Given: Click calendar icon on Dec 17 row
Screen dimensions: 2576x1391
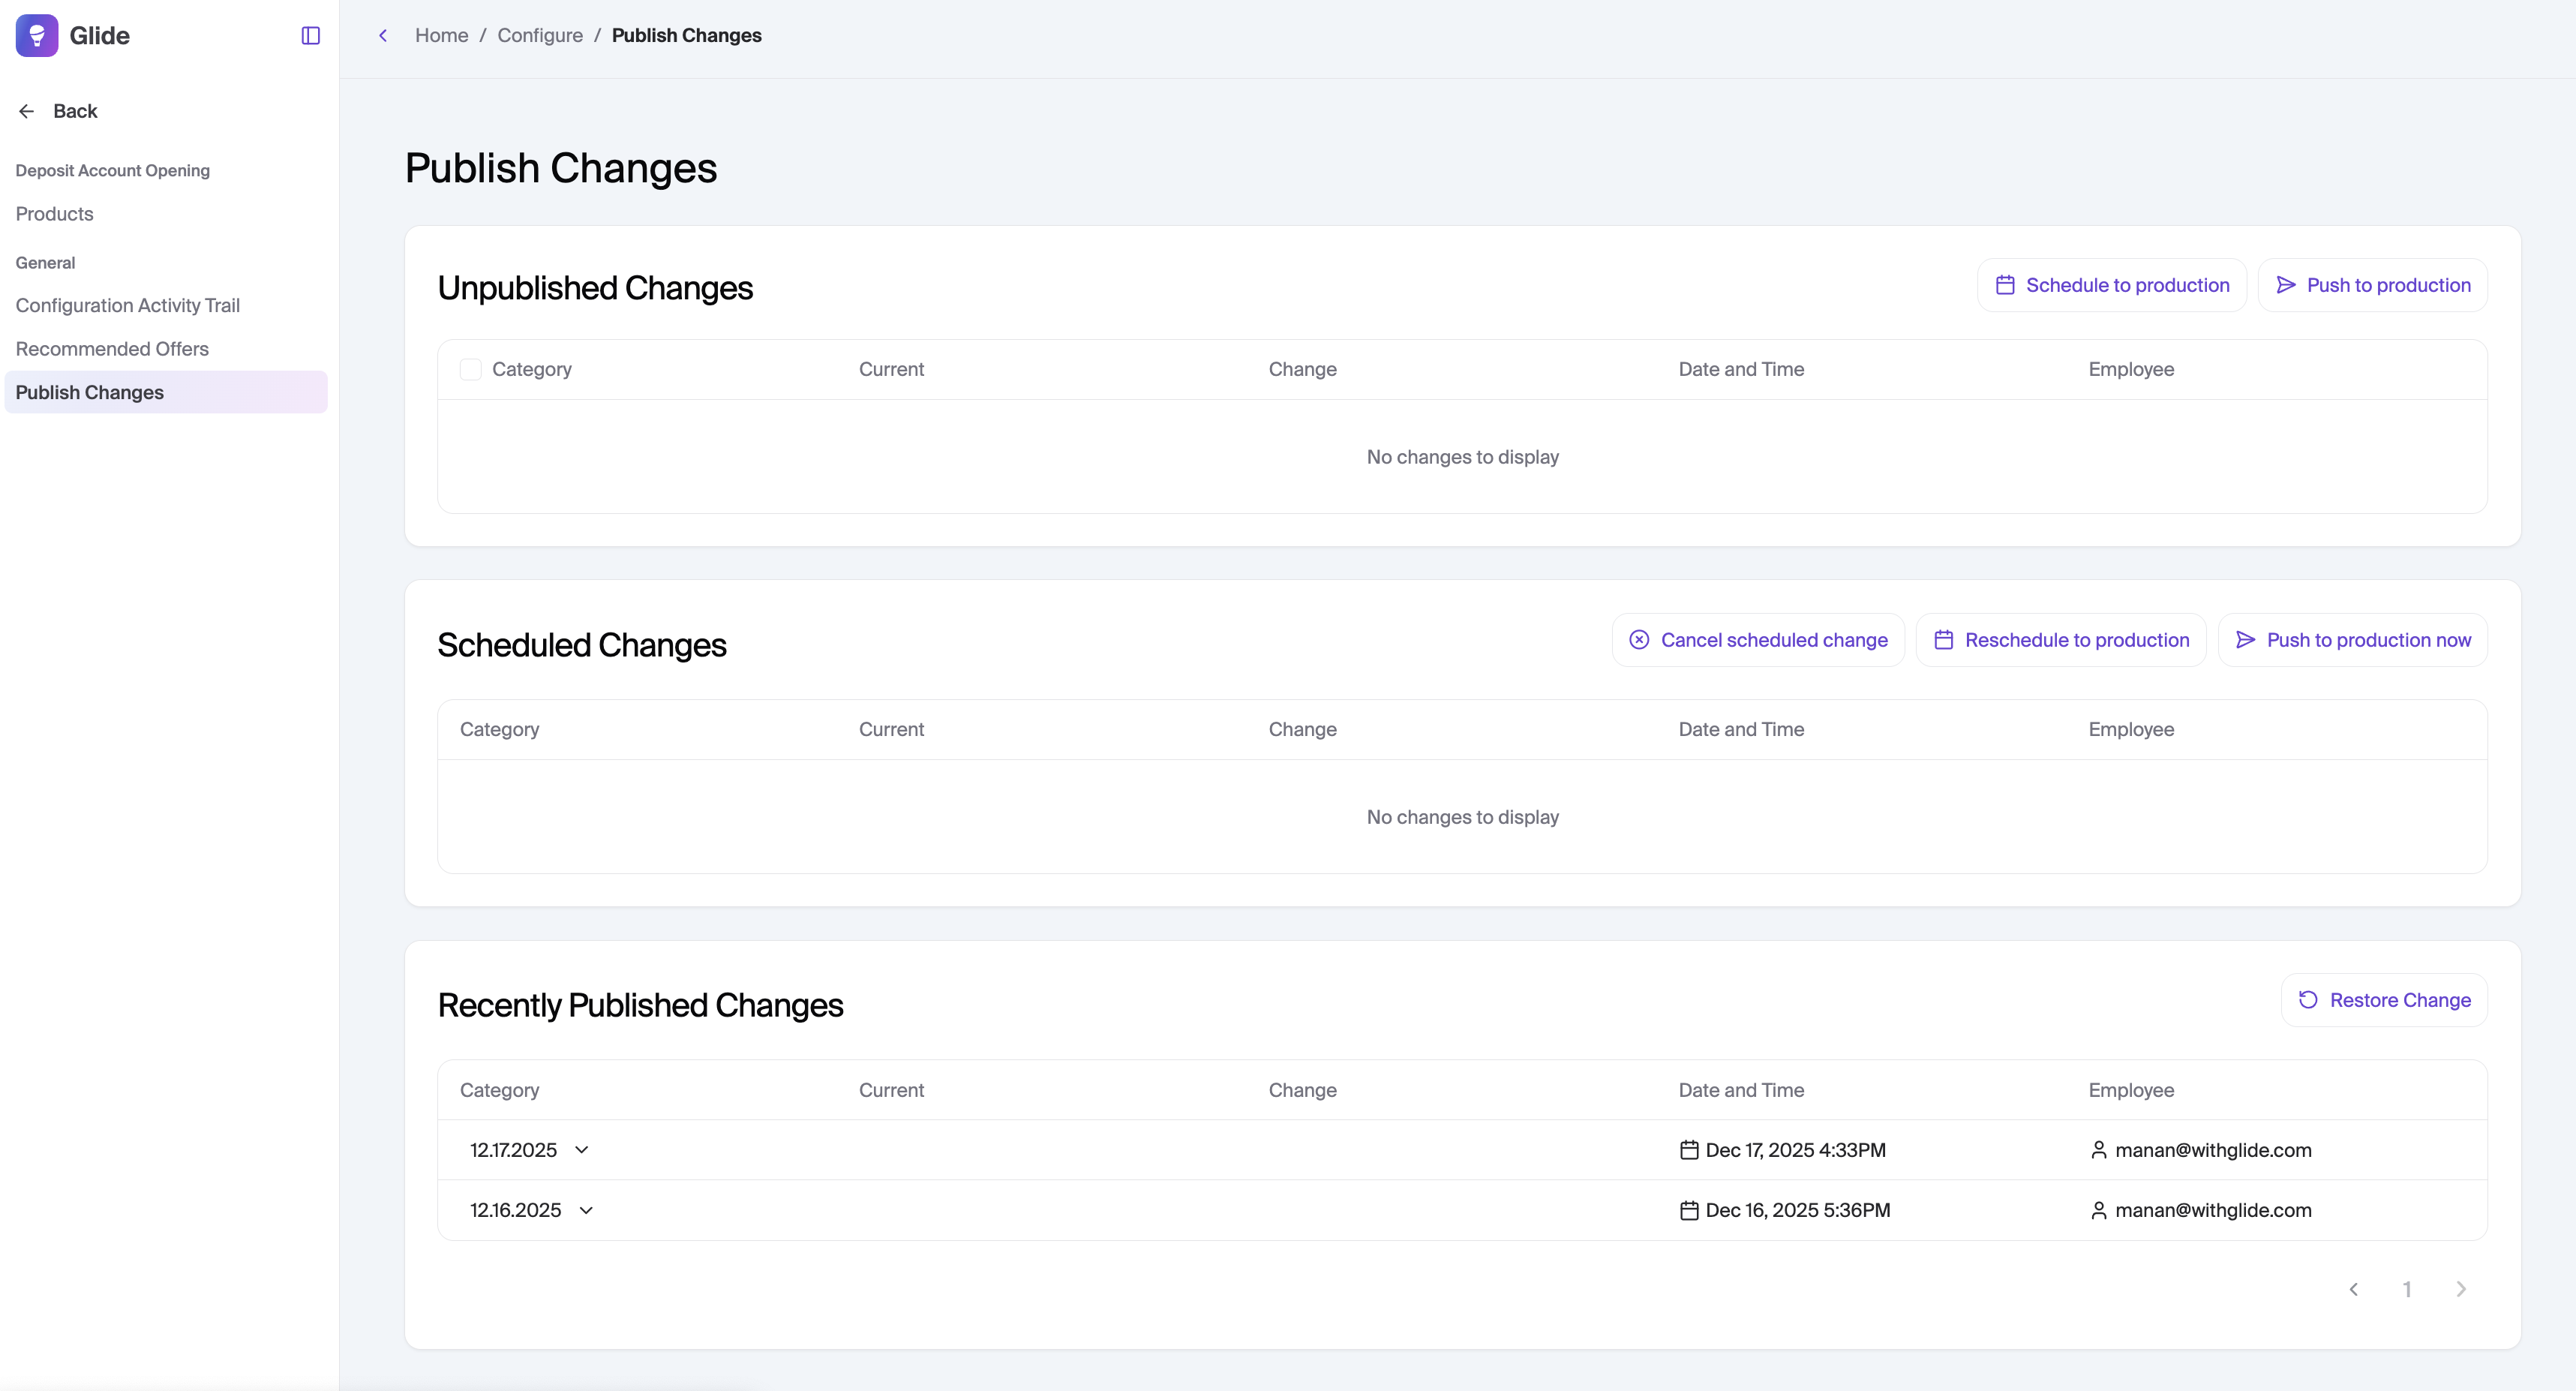Looking at the screenshot, I should point(1689,1150).
